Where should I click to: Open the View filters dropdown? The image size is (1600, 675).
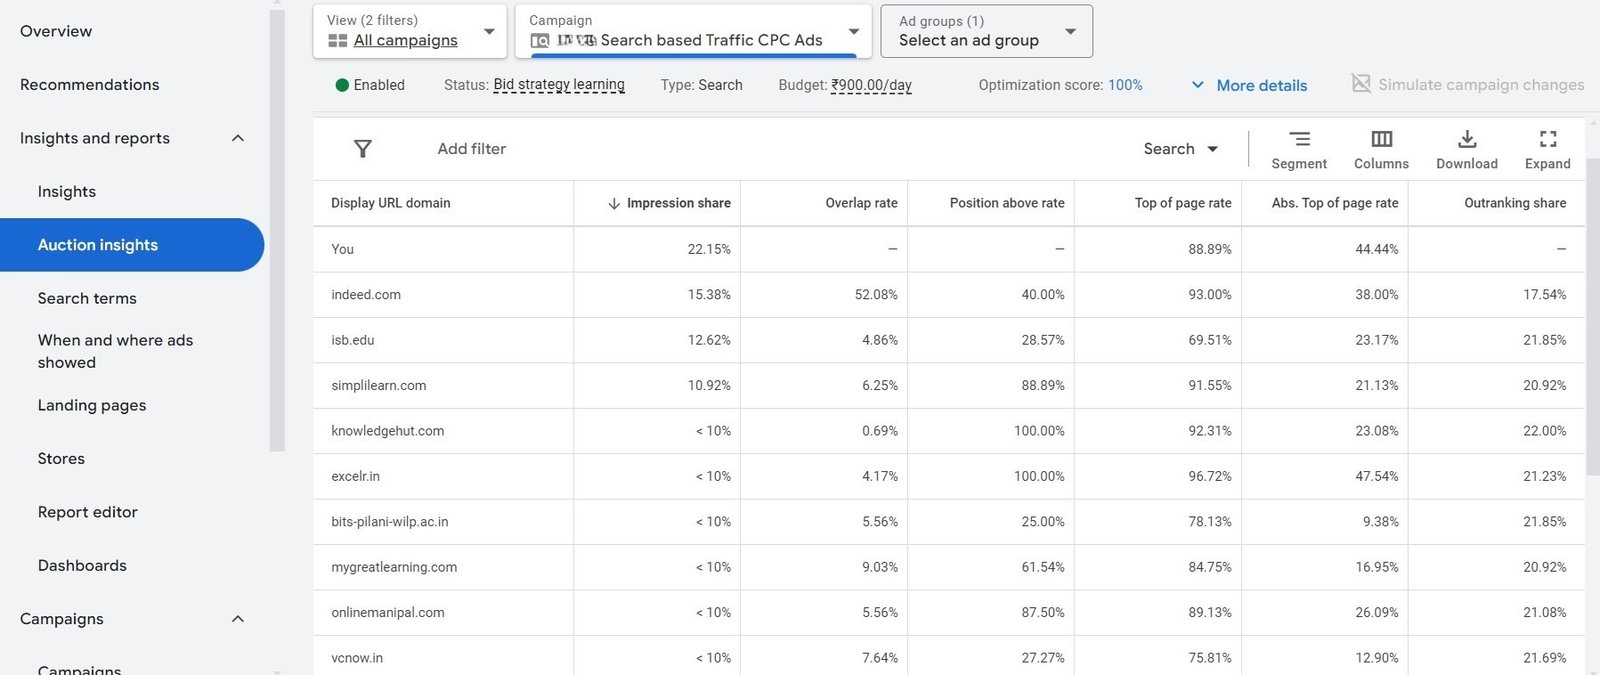(489, 32)
